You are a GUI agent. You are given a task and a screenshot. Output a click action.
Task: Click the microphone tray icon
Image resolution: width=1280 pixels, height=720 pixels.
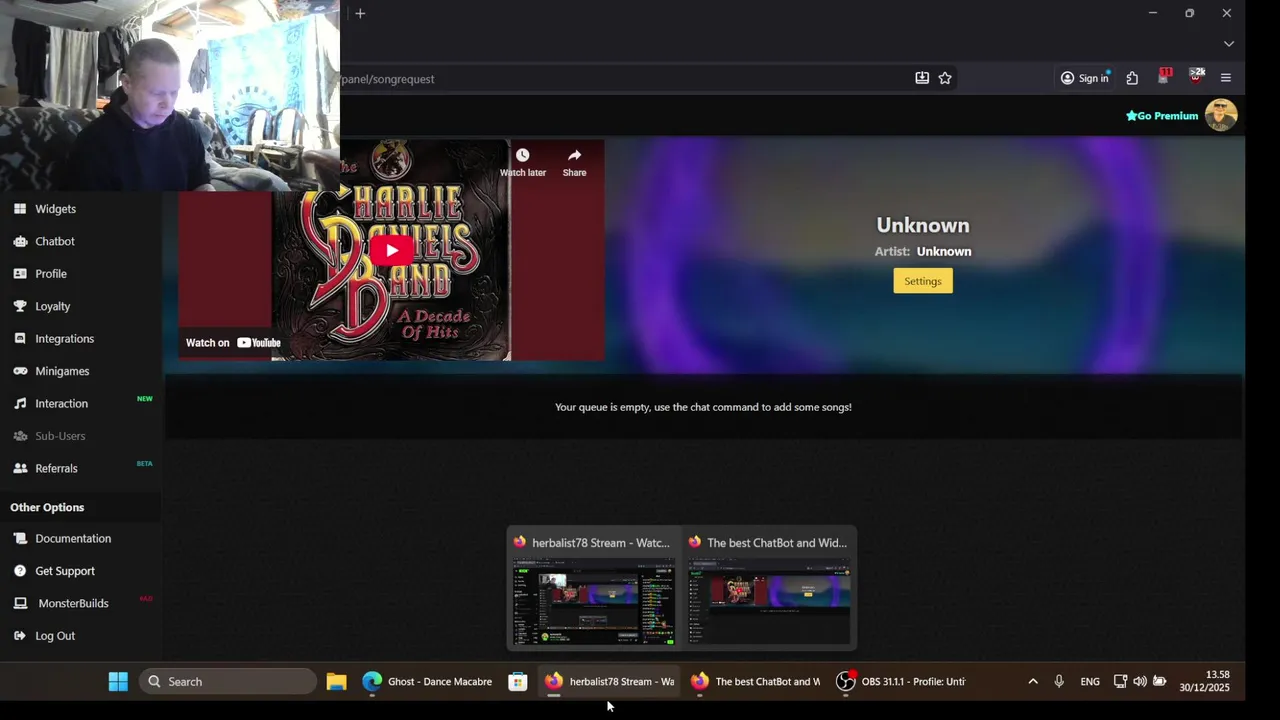[x=1059, y=682]
